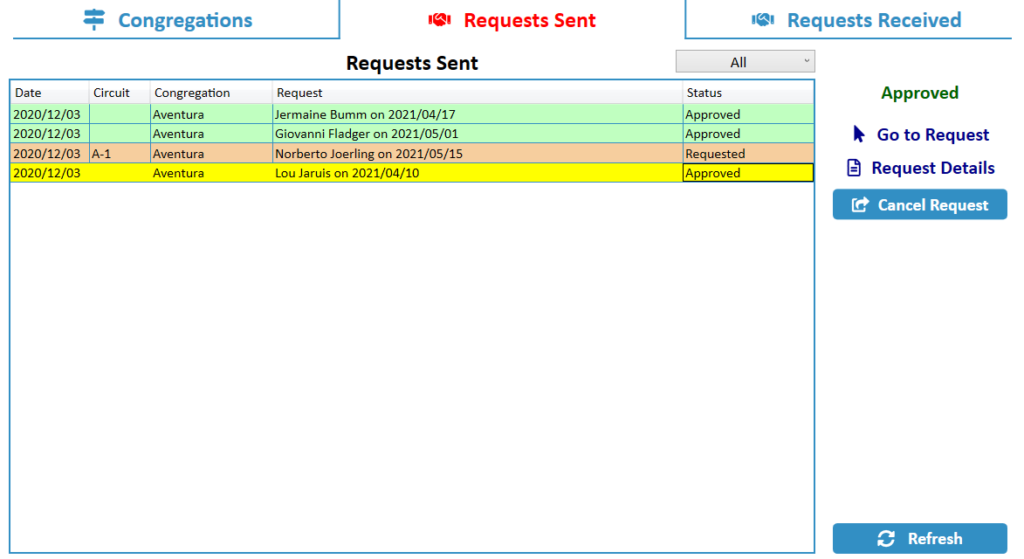Click the Request column header
The image size is (1024, 559).
pyautogui.click(x=477, y=93)
